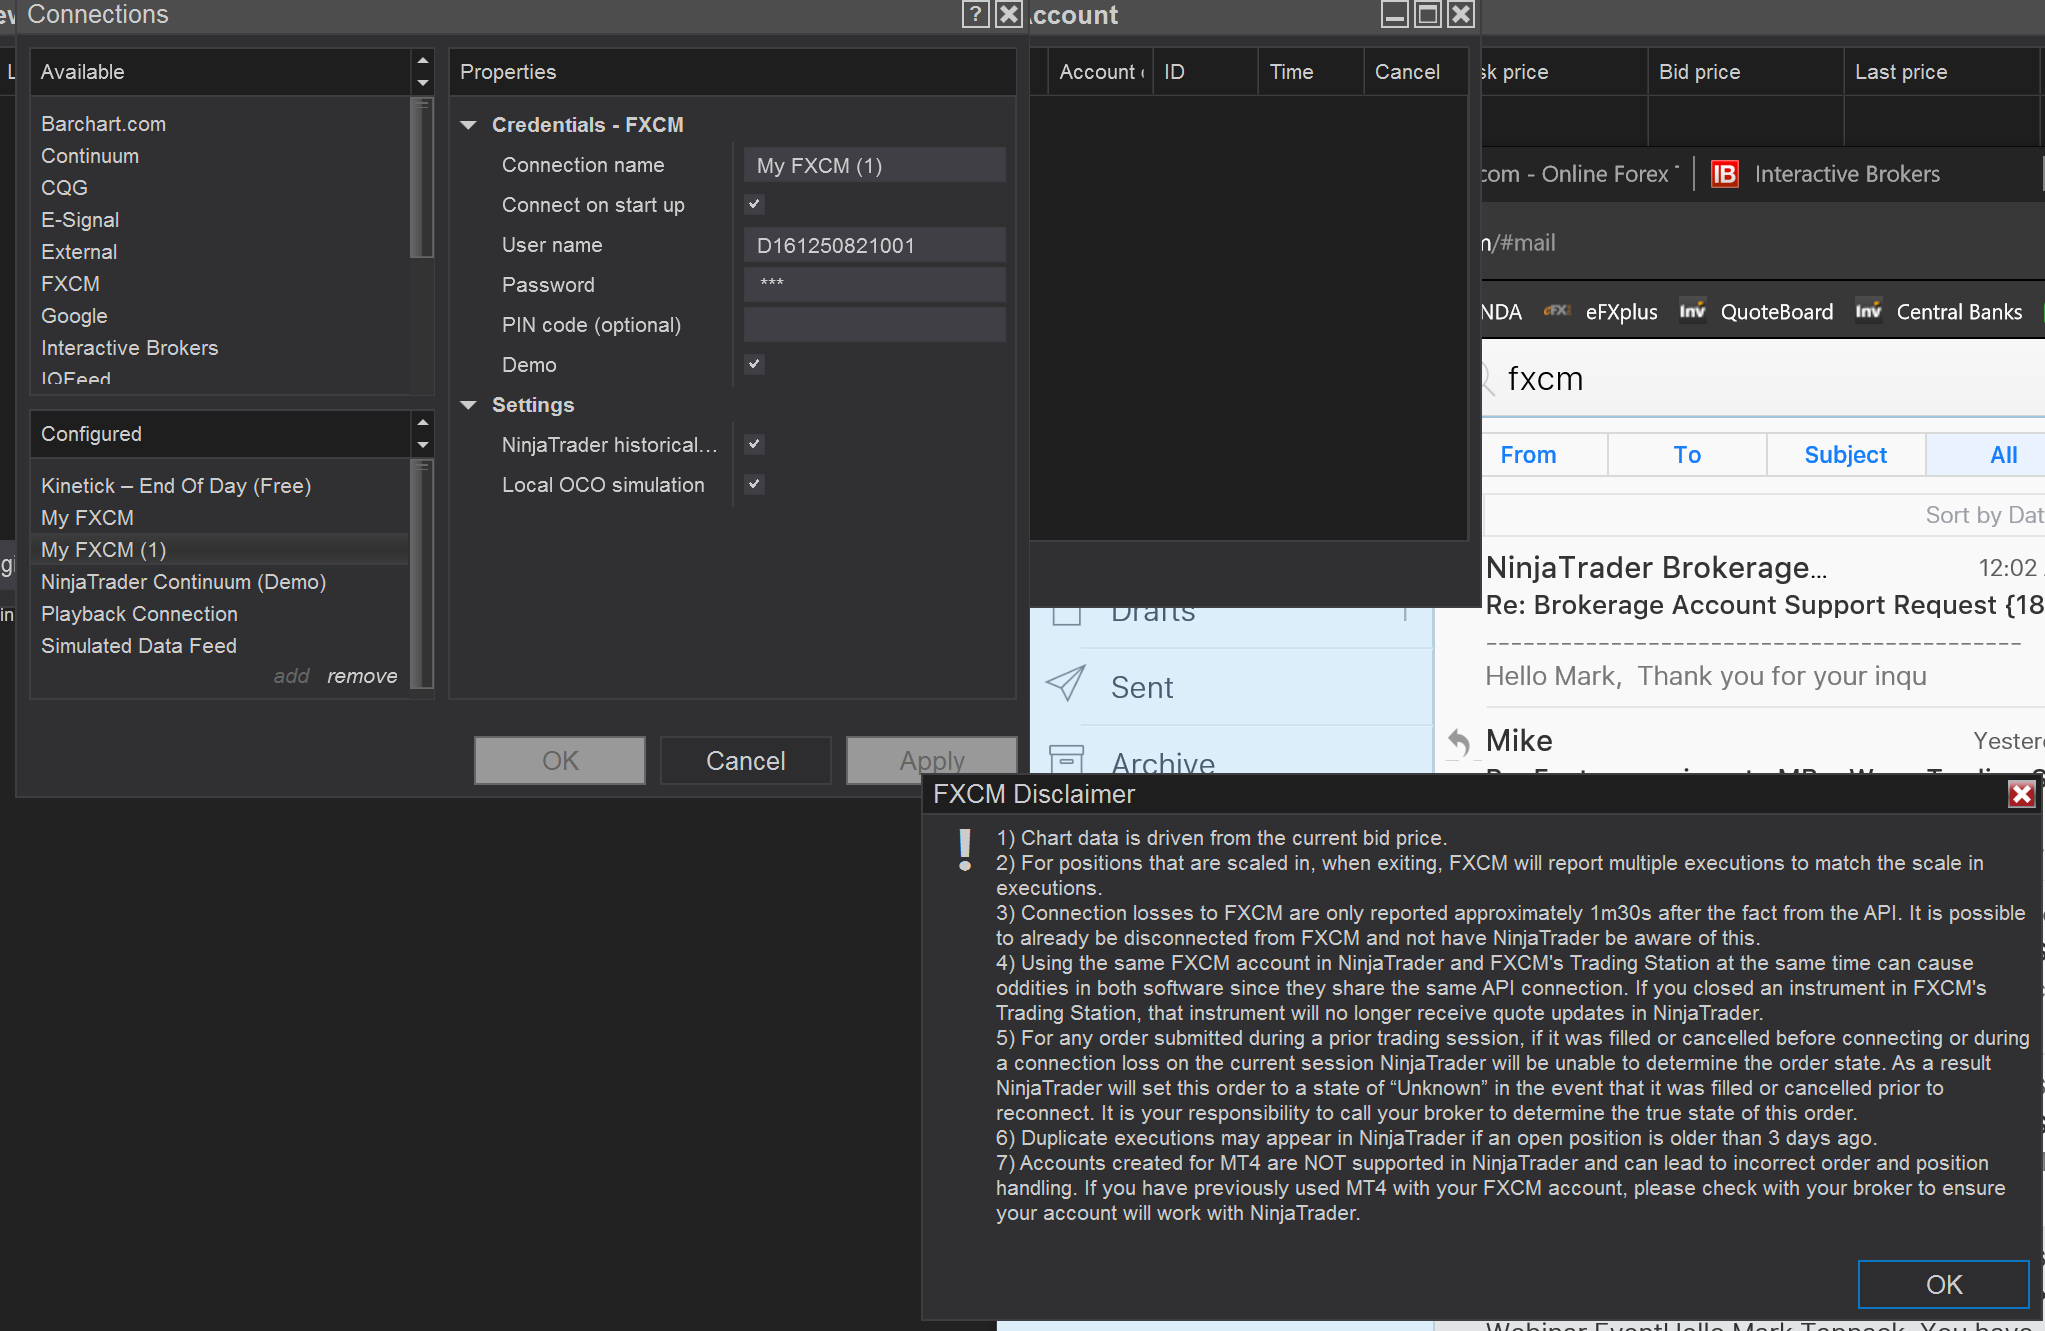2045x1331 pixels.
Task: Click the Central Banks bookmark Inv icon
Action: pos(1868,311)
